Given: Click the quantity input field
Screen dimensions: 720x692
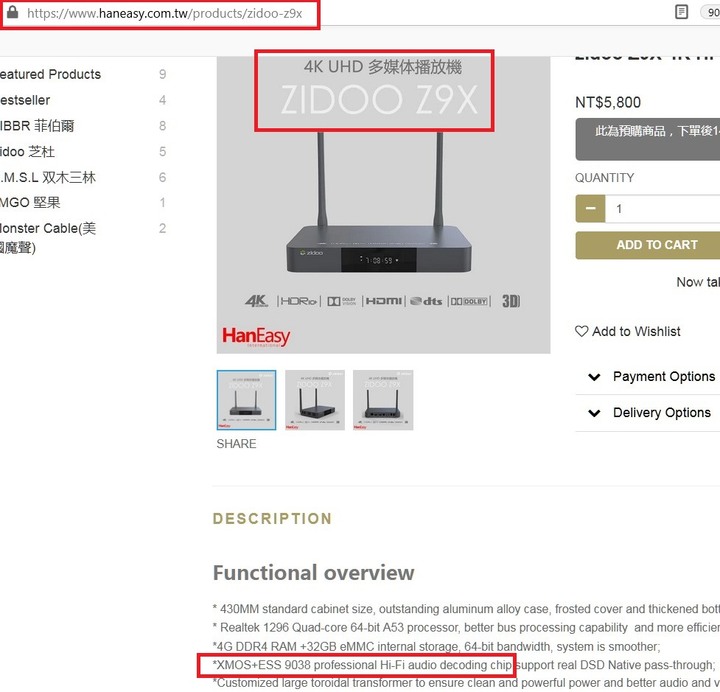Looking at the screenshot, I should (663, 208).
